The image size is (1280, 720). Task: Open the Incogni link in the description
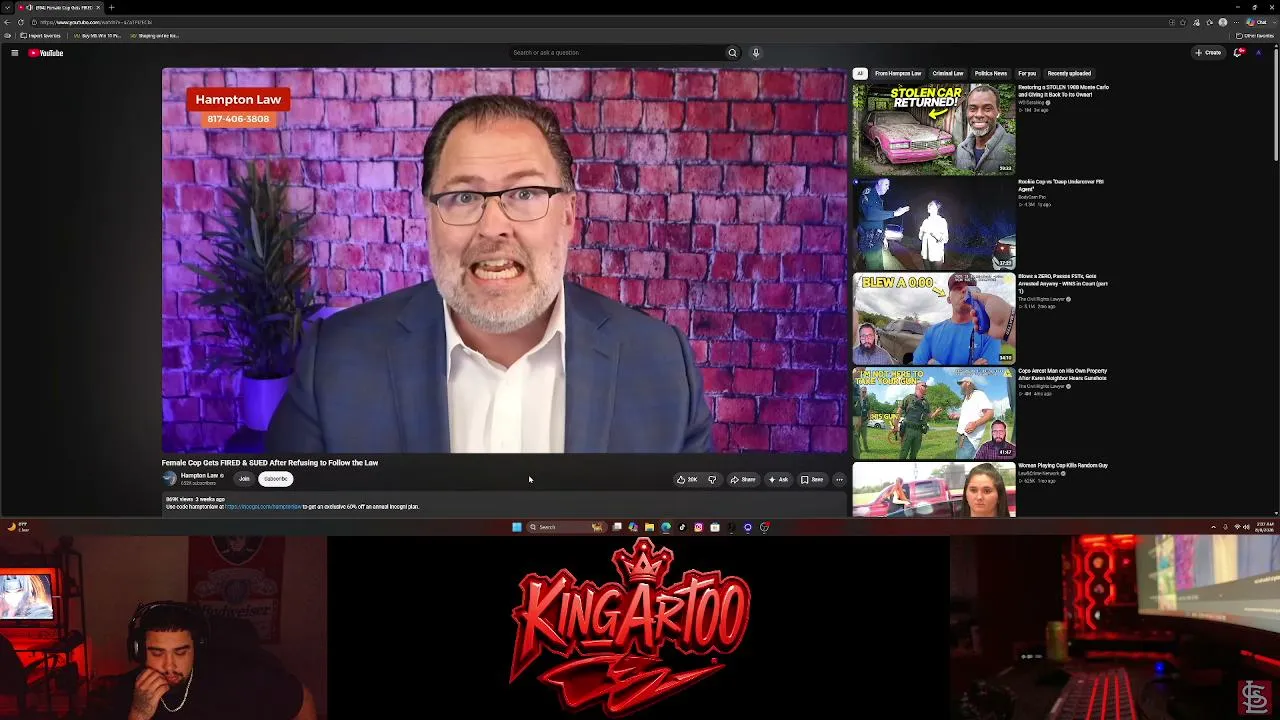[x=263, y=507]
